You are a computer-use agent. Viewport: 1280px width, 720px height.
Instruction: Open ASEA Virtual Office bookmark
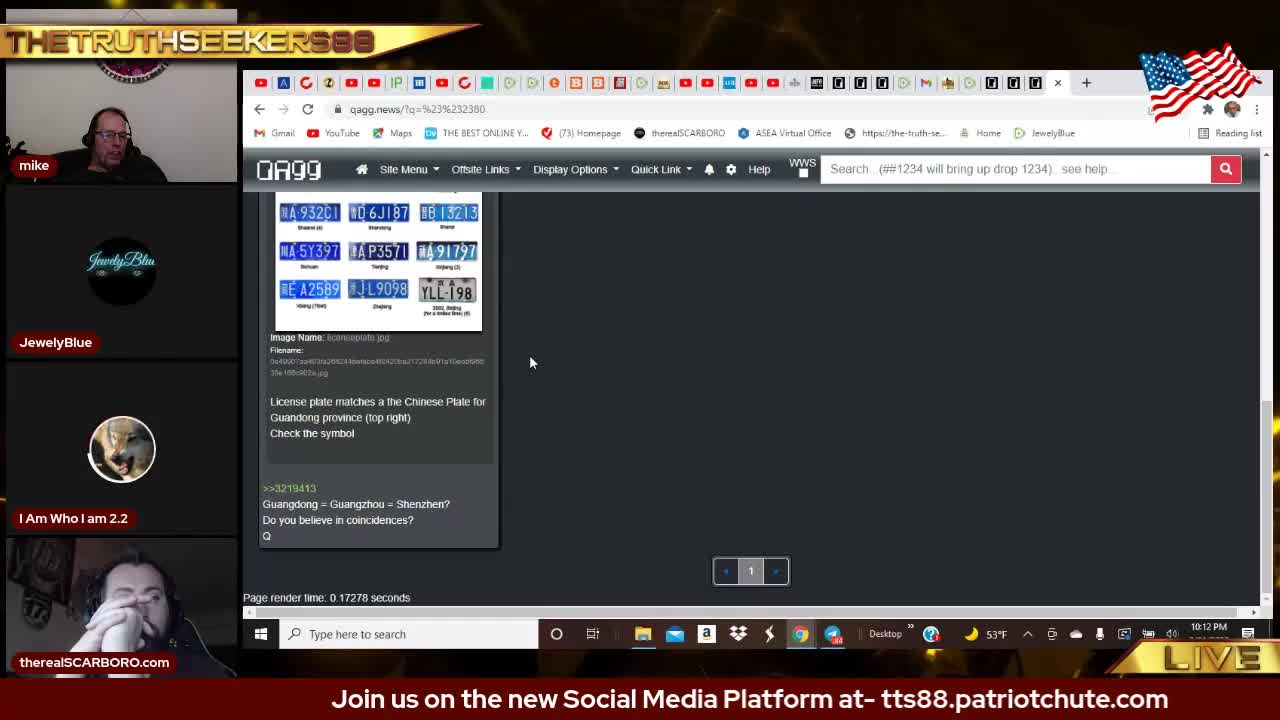click(x=785, y=133)
